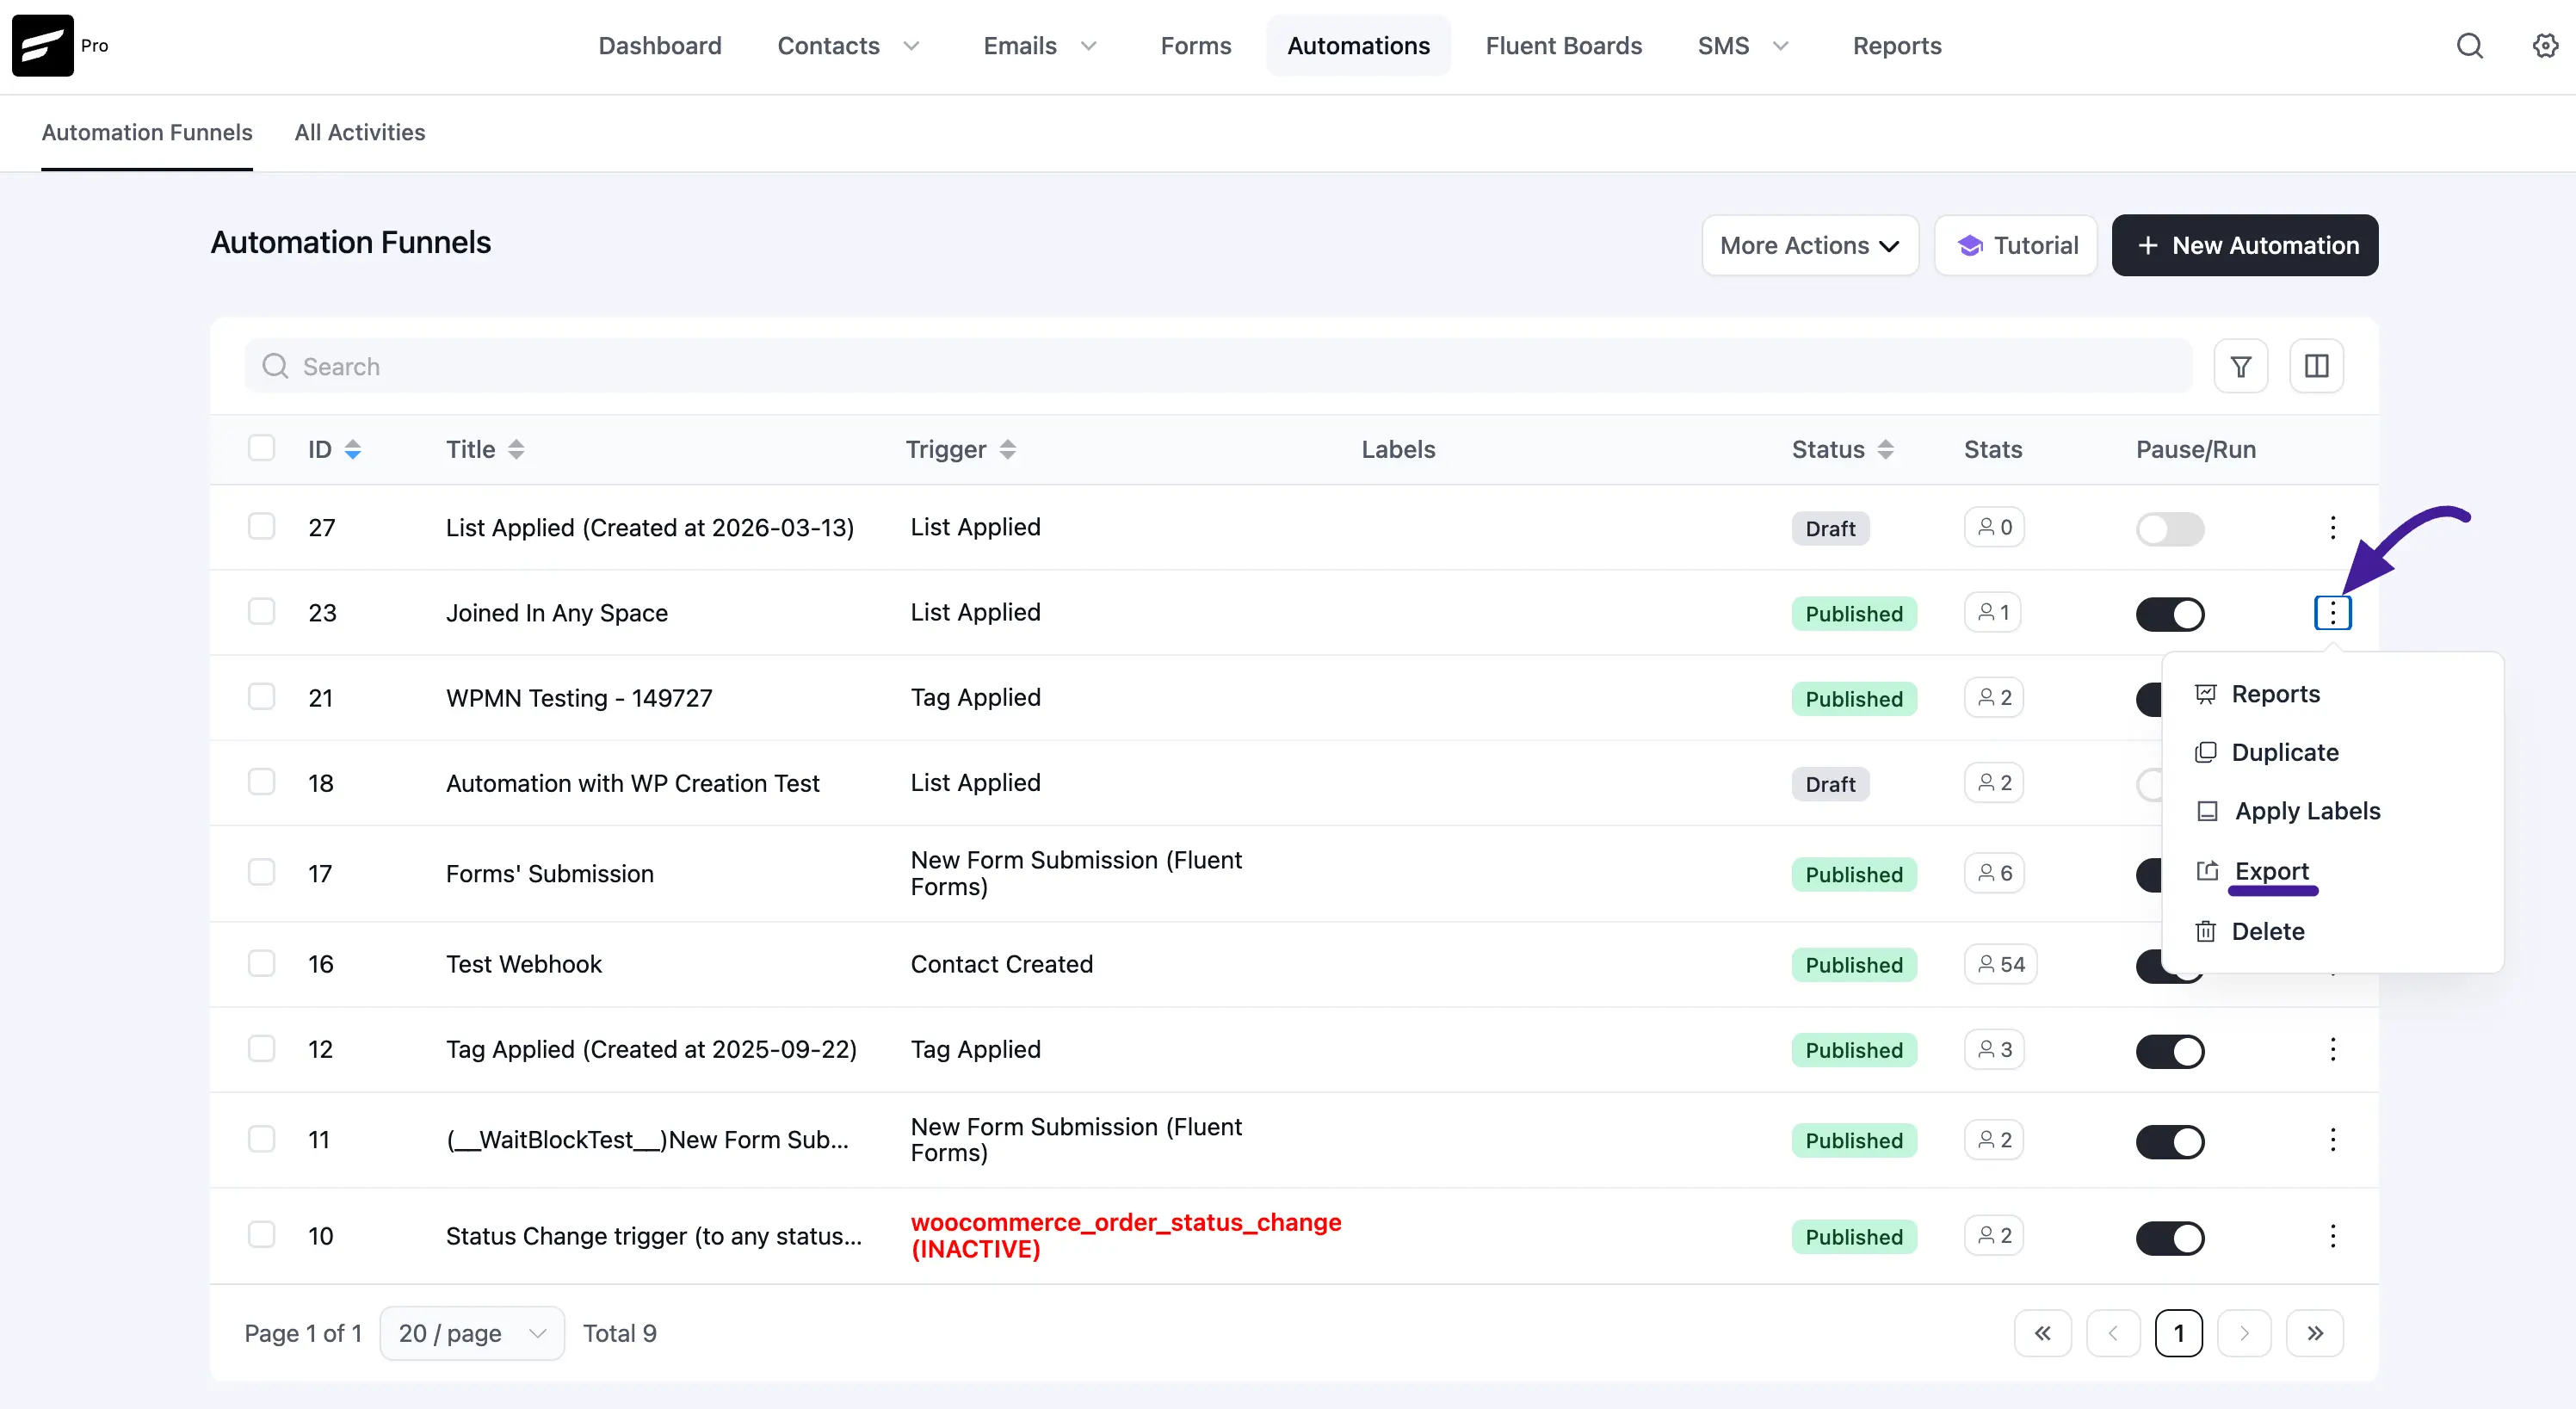Viewport: 2576px width, 1409px height.
Task: Open Forms in the top navigation
Action: click(x=1196, y=46)
